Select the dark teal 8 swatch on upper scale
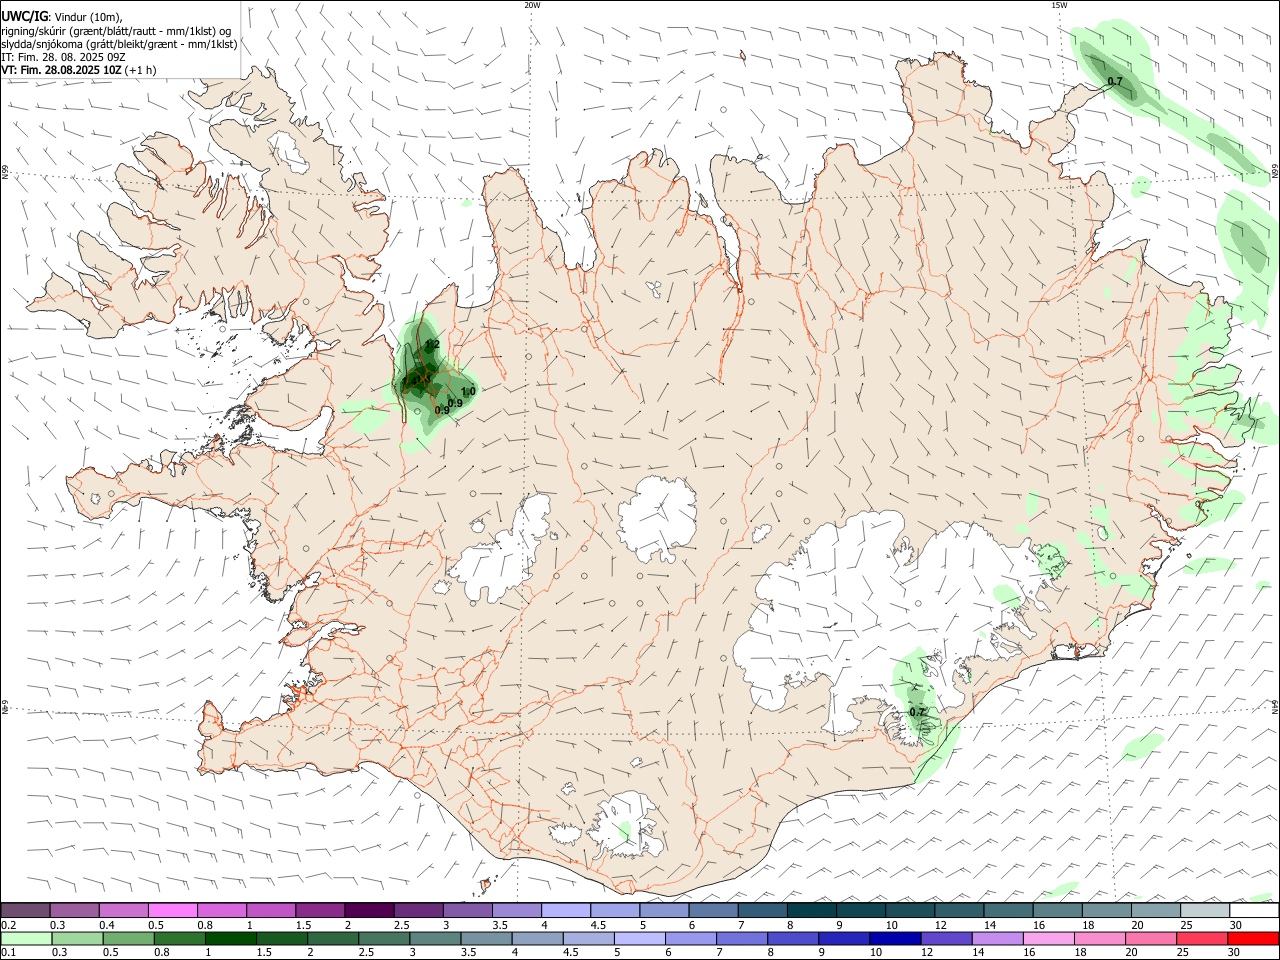The width and height of the screenshot is (1280, 960). click(811, 910)
